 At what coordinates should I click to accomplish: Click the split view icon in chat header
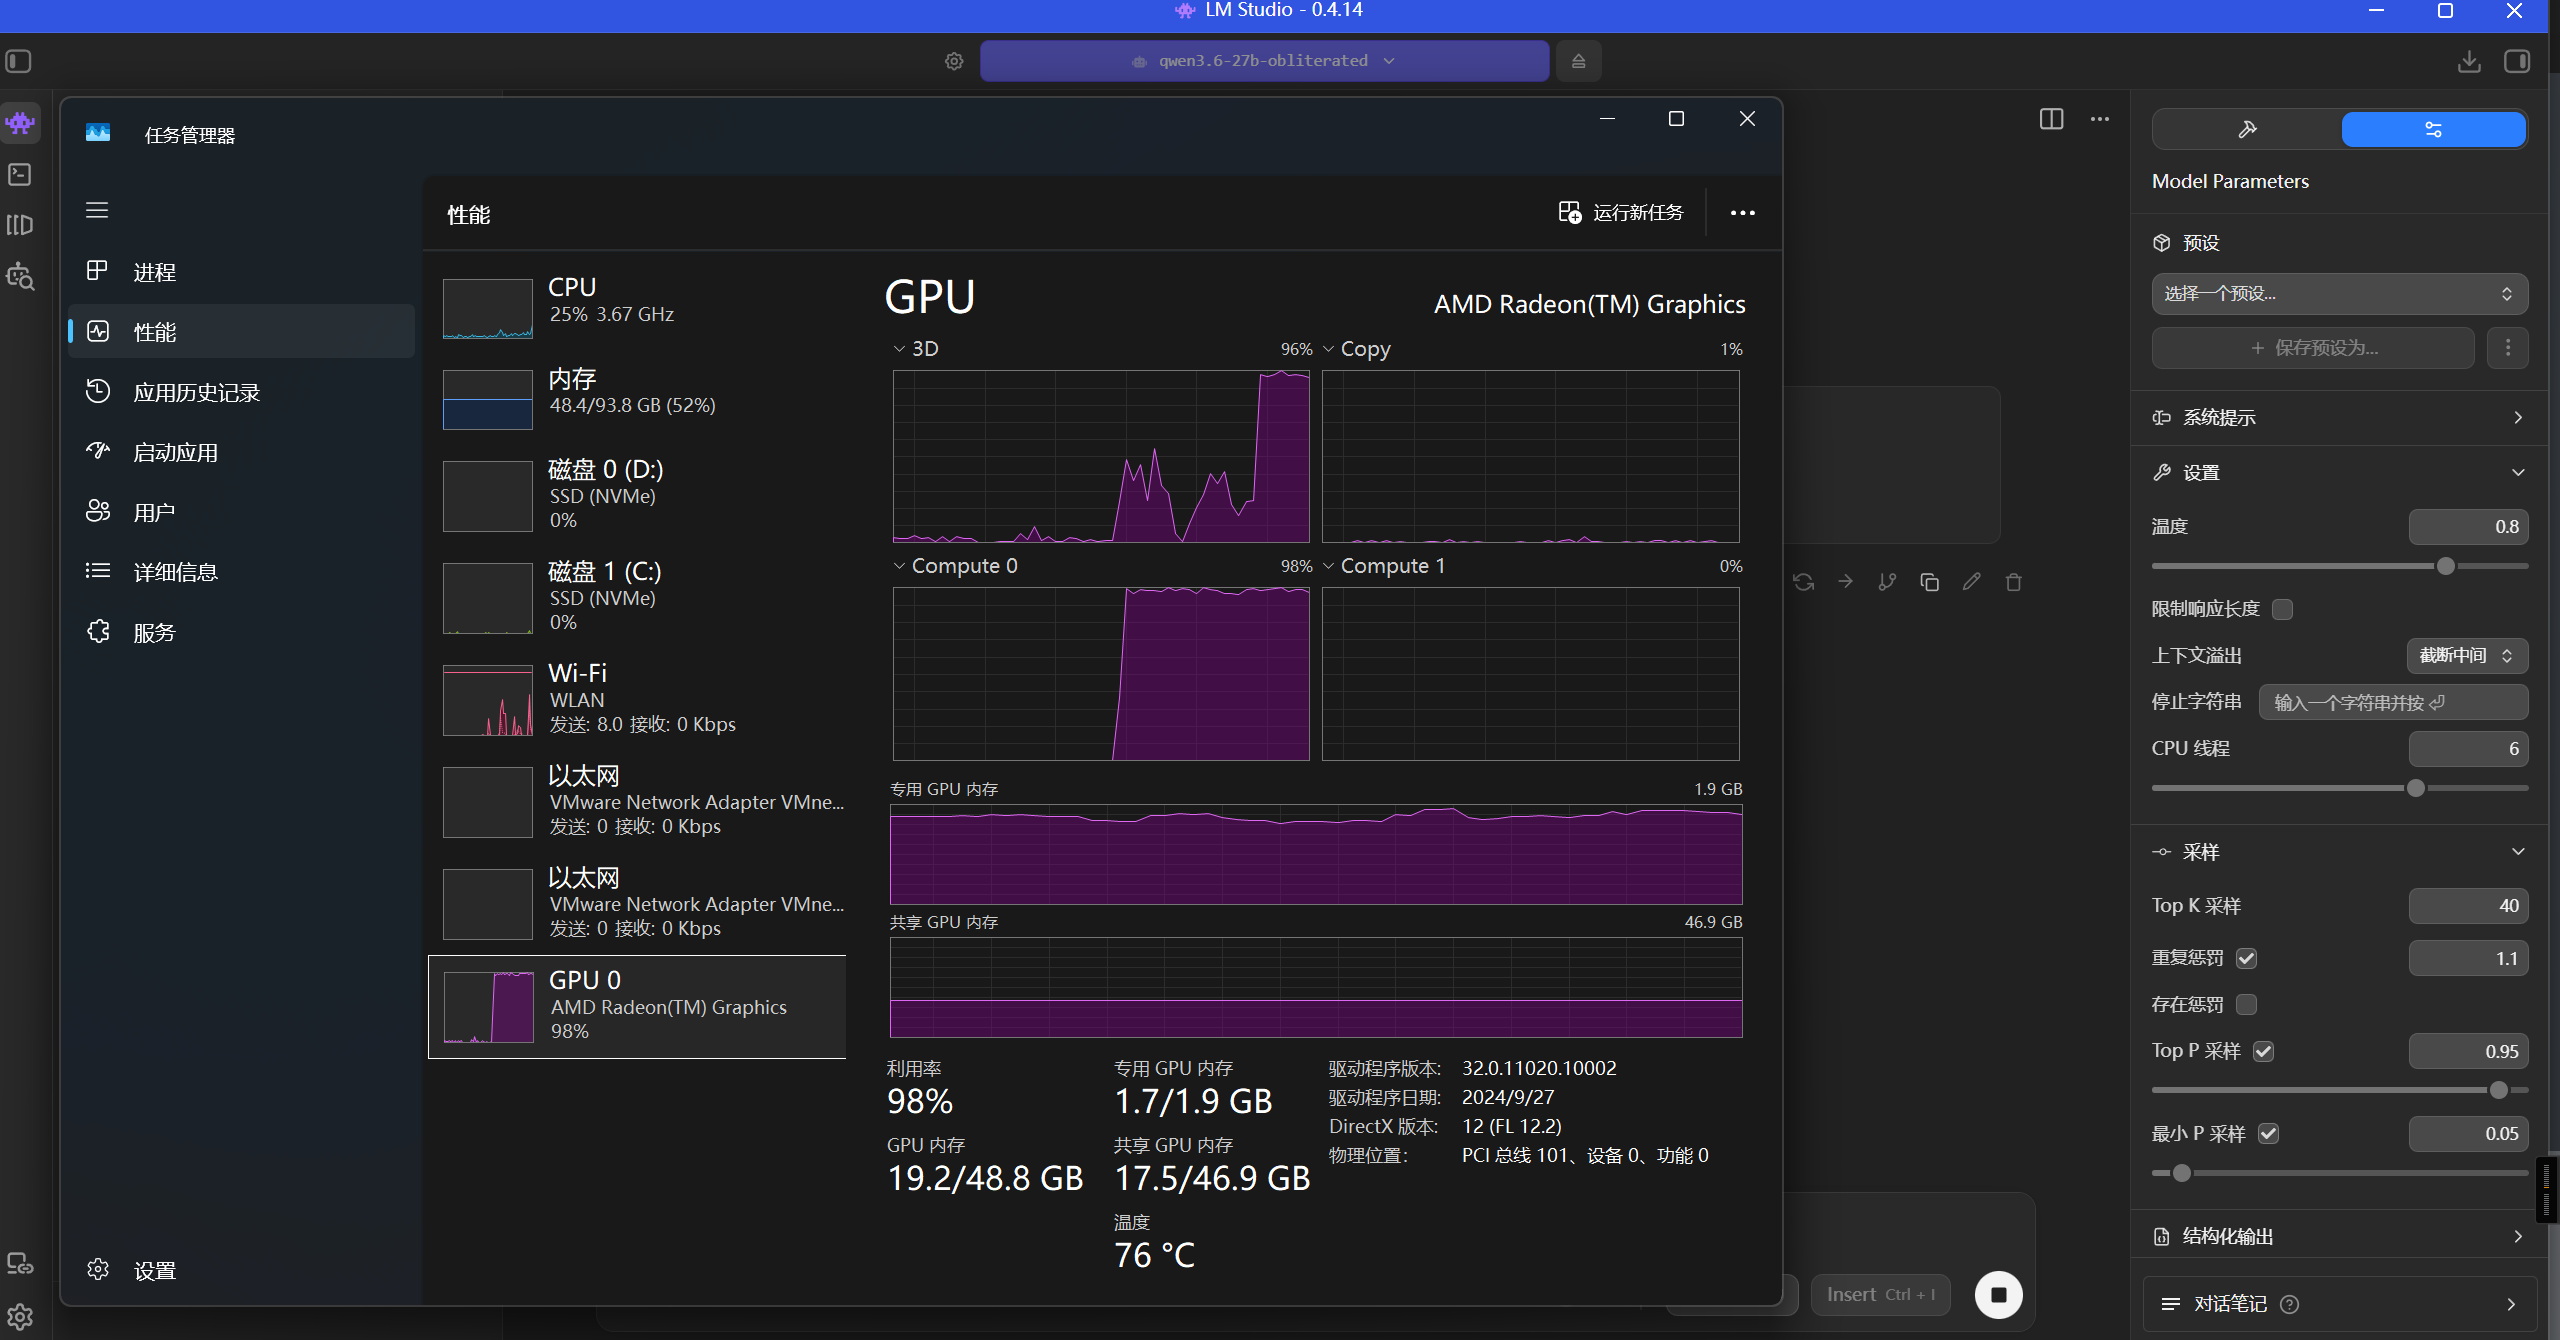[x=2051, y=119]
